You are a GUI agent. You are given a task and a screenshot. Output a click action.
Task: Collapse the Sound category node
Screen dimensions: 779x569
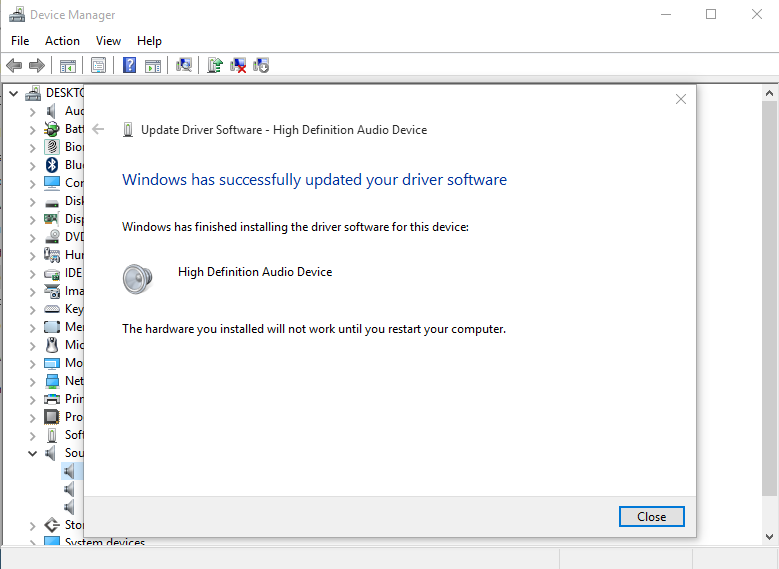33,453
